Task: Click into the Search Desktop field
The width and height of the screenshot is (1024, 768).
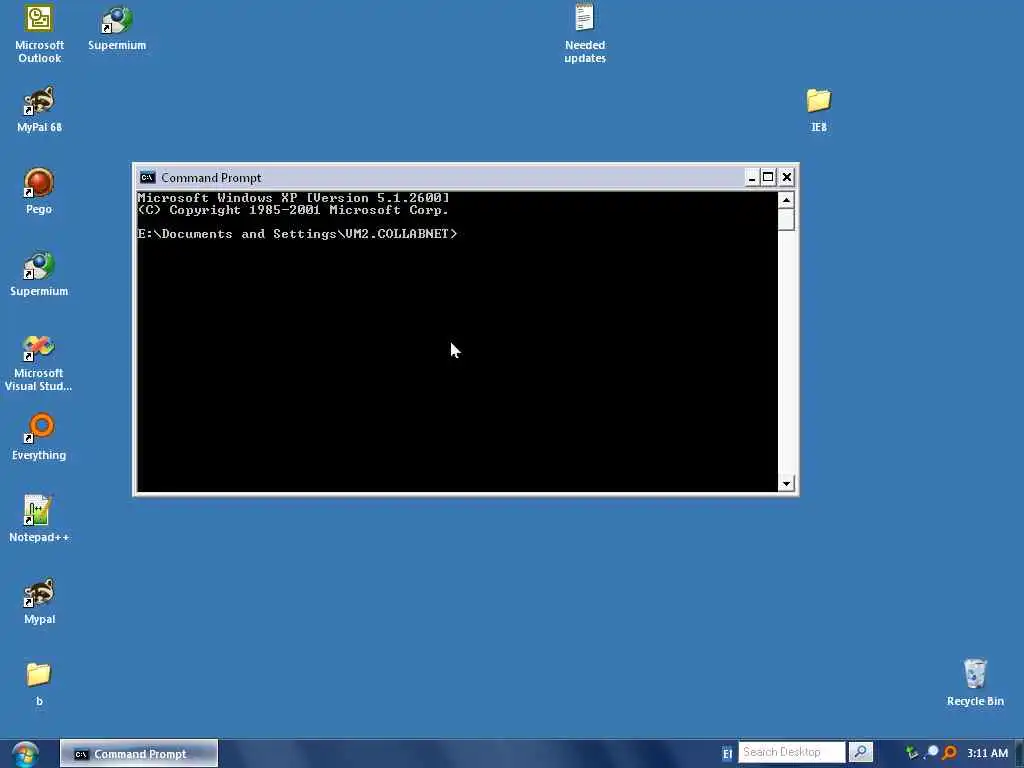Action: click(x=792, y=752)
